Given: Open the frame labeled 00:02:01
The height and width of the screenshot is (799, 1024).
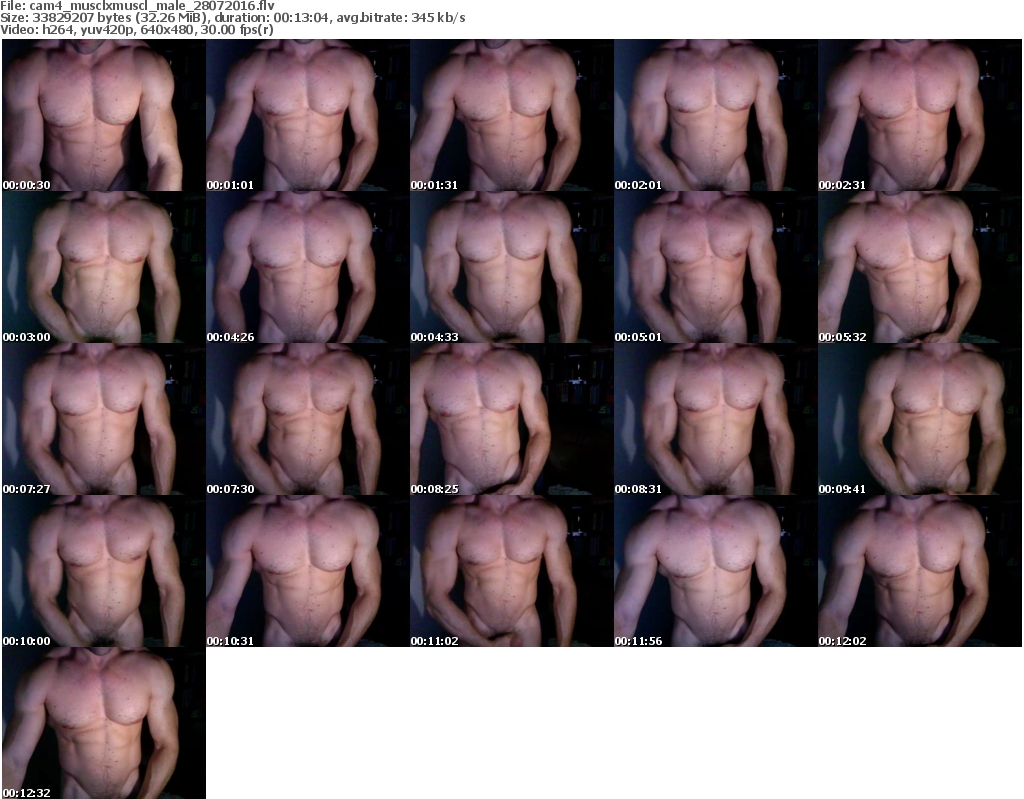Looking at the screenshot, I should click(716, 115).
